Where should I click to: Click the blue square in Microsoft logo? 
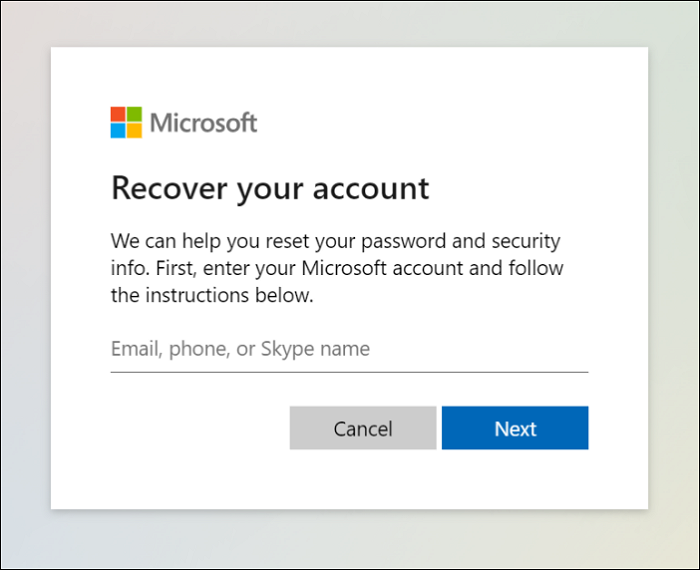click(x=118, y=130)
